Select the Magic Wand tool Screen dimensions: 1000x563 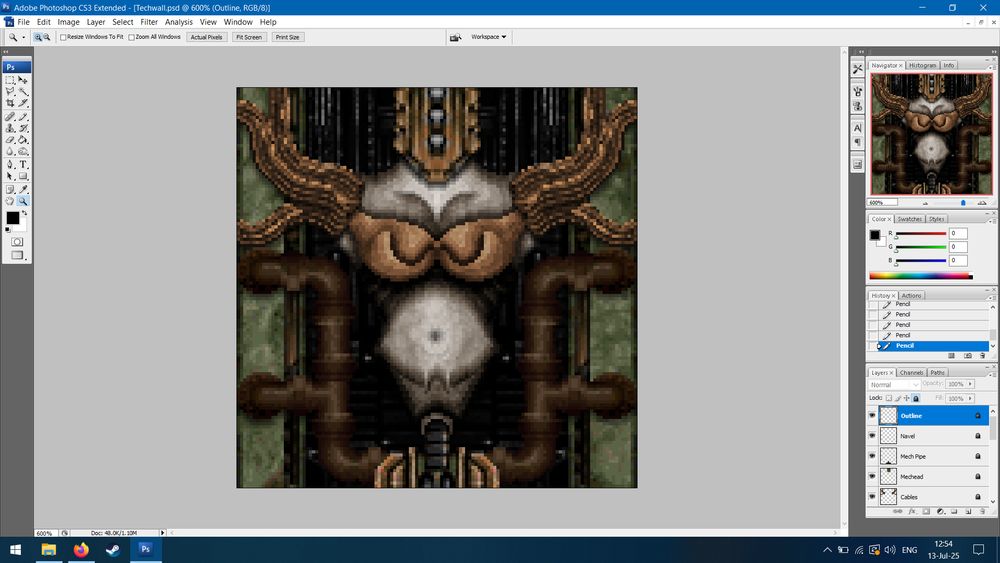click(x=23, y=92)
